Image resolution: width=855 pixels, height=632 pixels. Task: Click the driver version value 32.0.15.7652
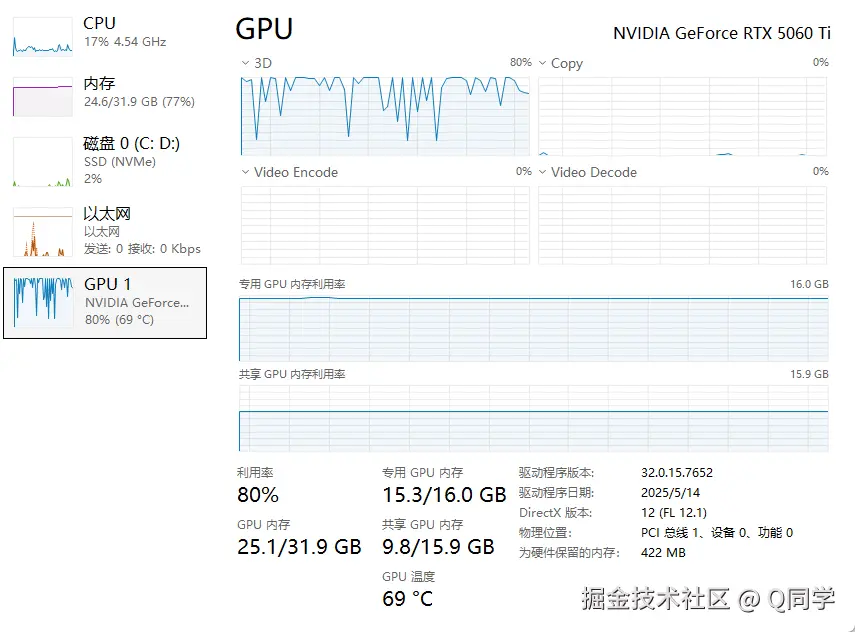(x=677, y=473)
